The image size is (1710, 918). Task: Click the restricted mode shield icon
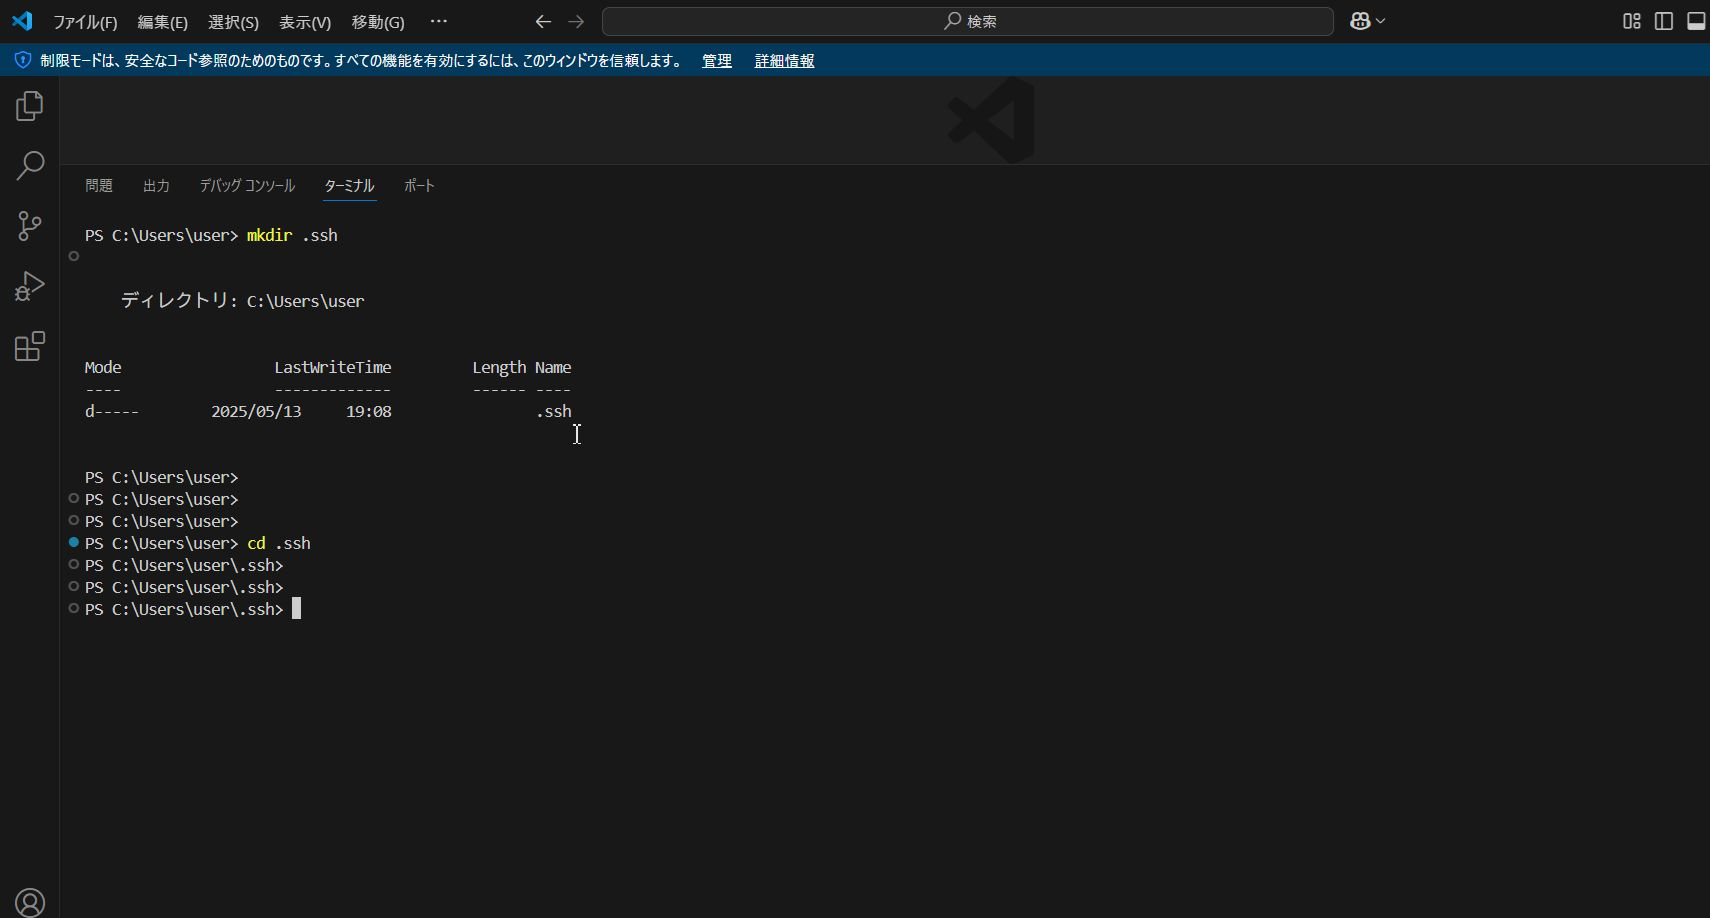click(23, 60)
